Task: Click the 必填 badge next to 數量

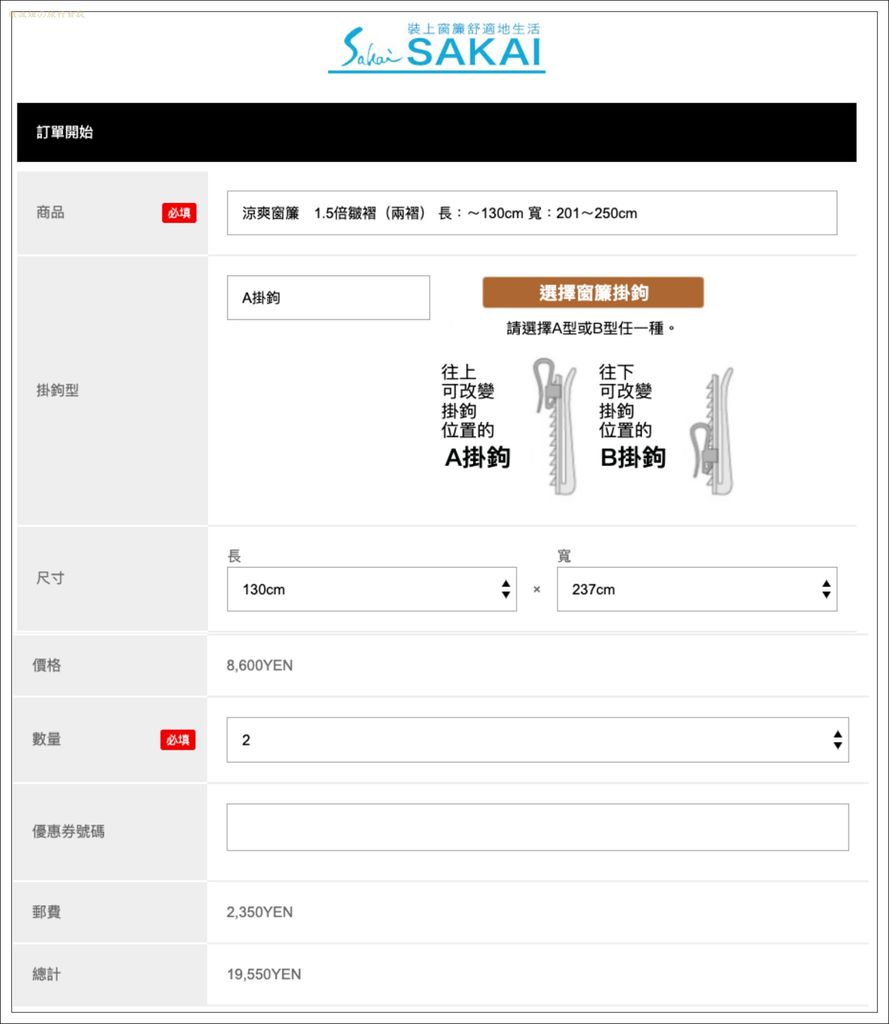Action: coord(178,740)
